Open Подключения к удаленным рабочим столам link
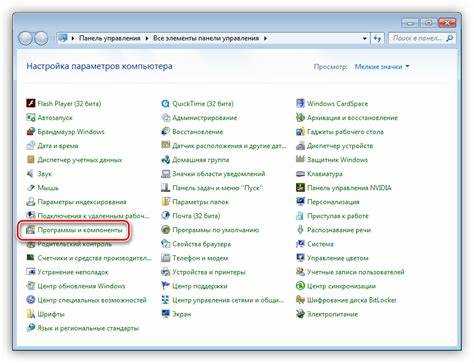The width and height of the screenshot is (474, 363). 93,216
